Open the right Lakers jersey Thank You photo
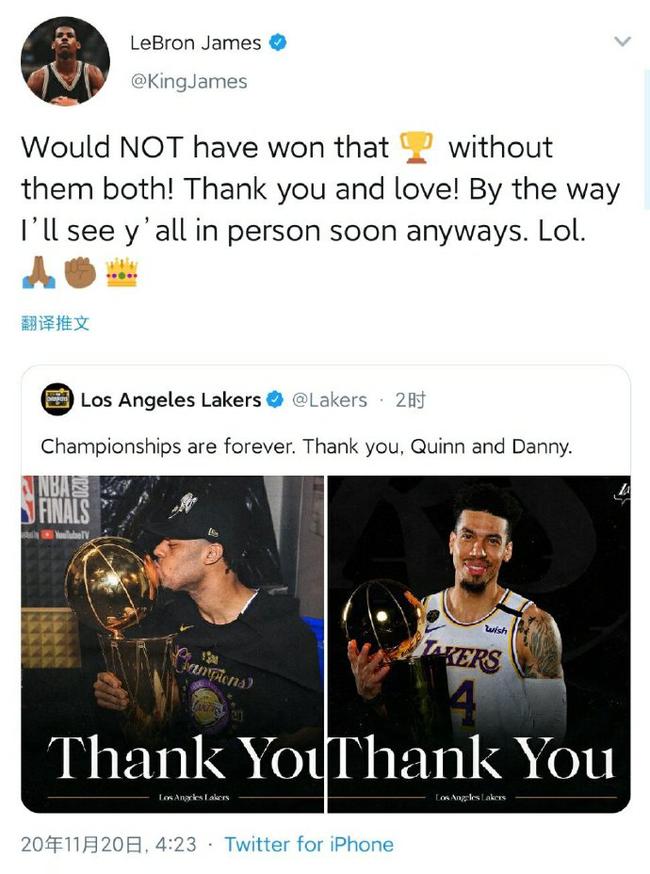650x874 pixels. (479, 644)
